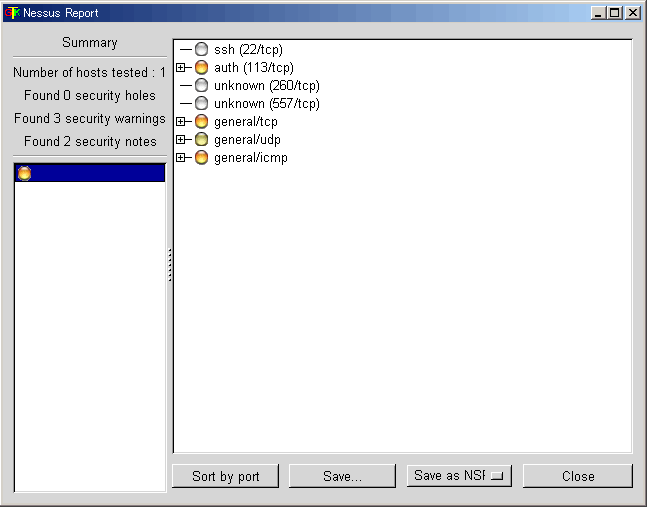Click the GTK icon in the title bar
The height and width of the screenshot is (507, 647).
[x=12, y=13]
